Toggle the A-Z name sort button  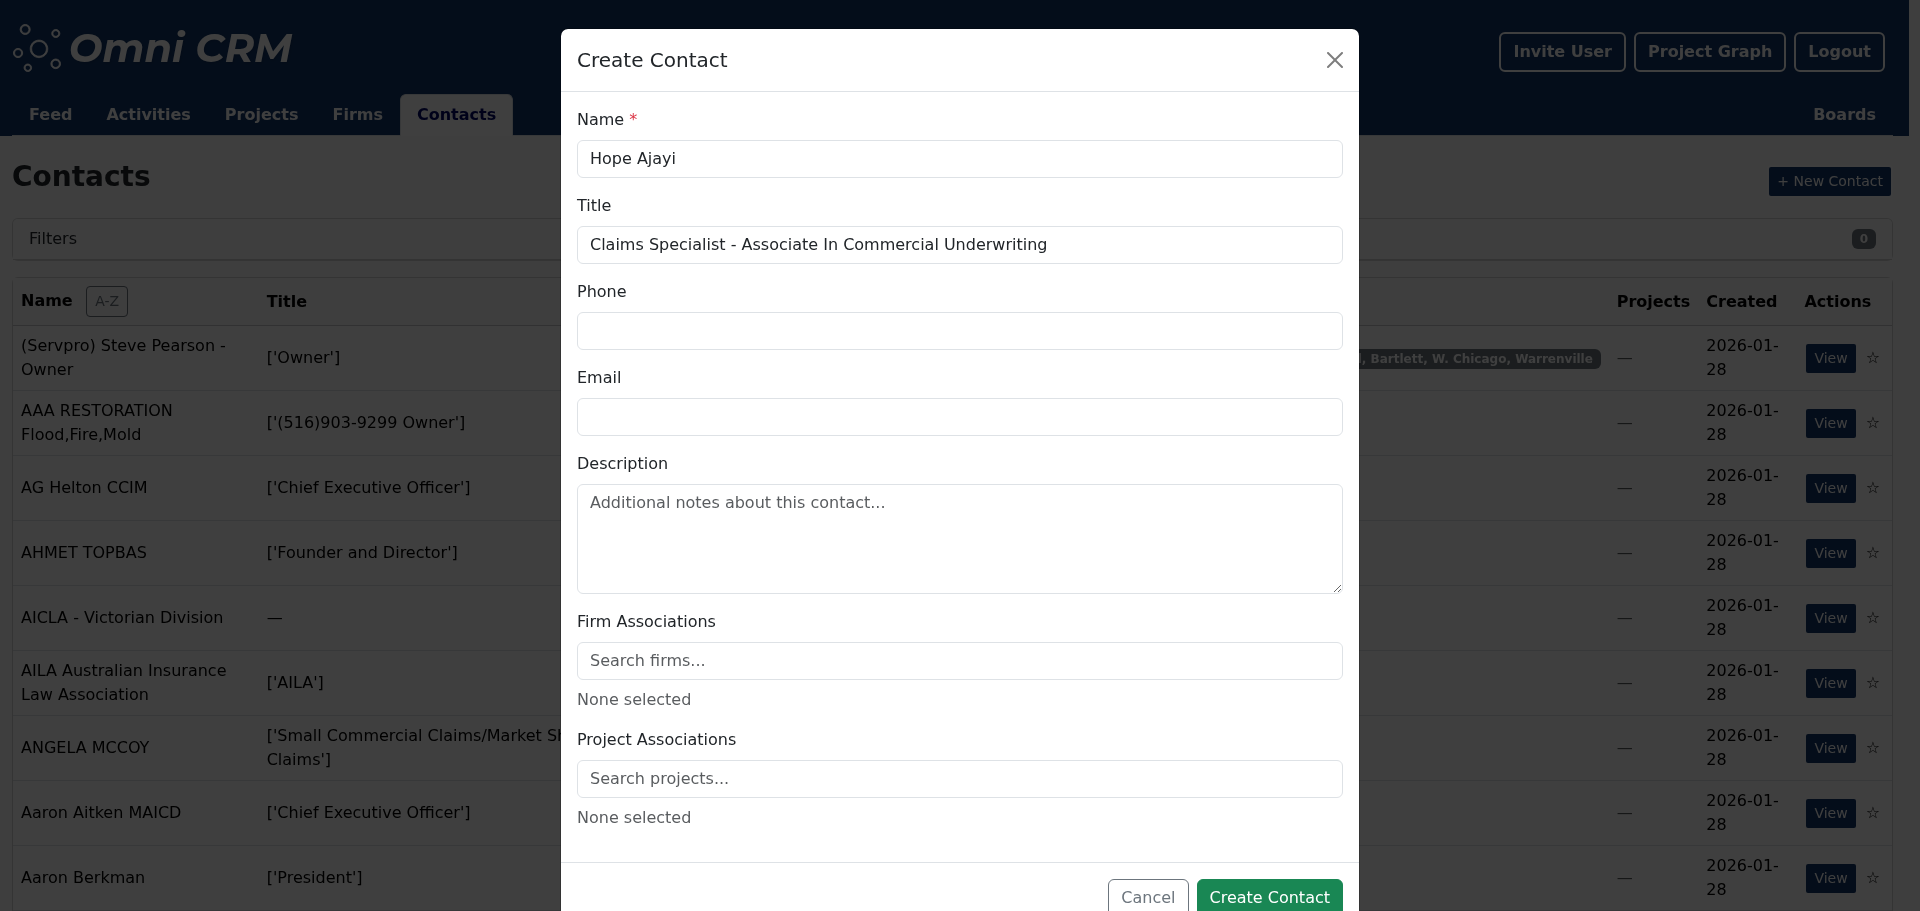106,301
